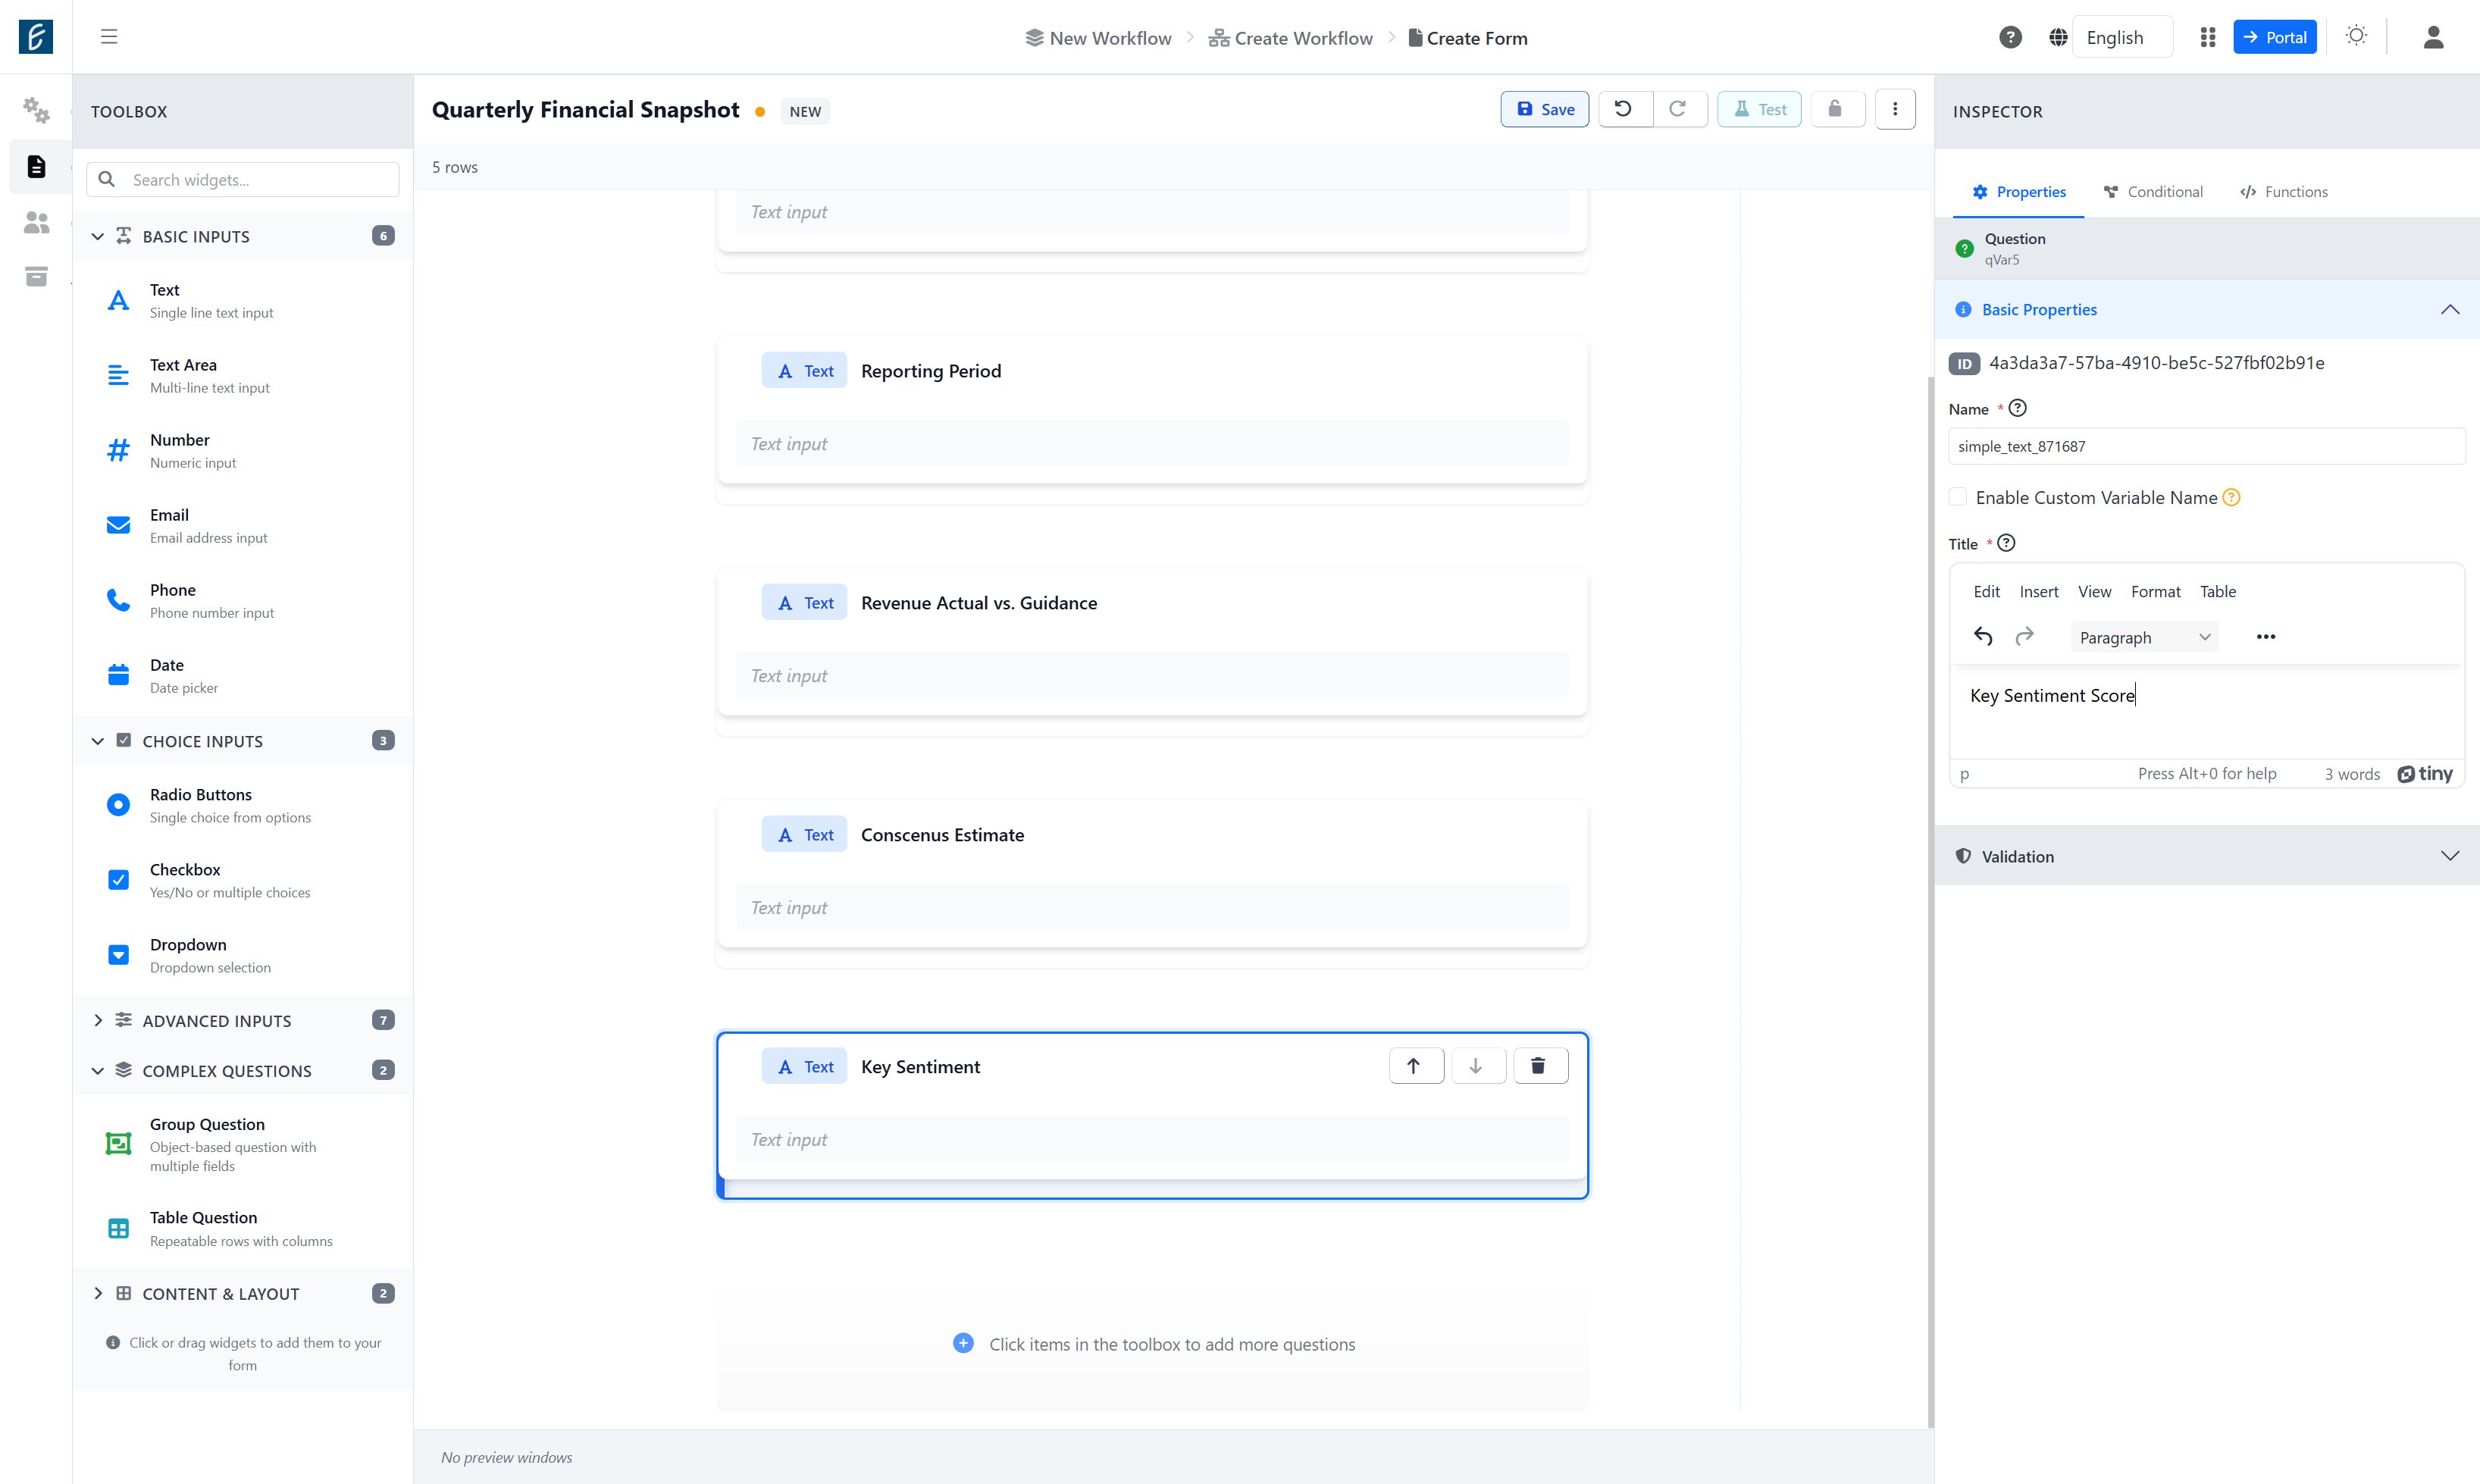2480x1484 pixels.
Task: Open the users sidebar icon
Action: click(x=36, y=222)
